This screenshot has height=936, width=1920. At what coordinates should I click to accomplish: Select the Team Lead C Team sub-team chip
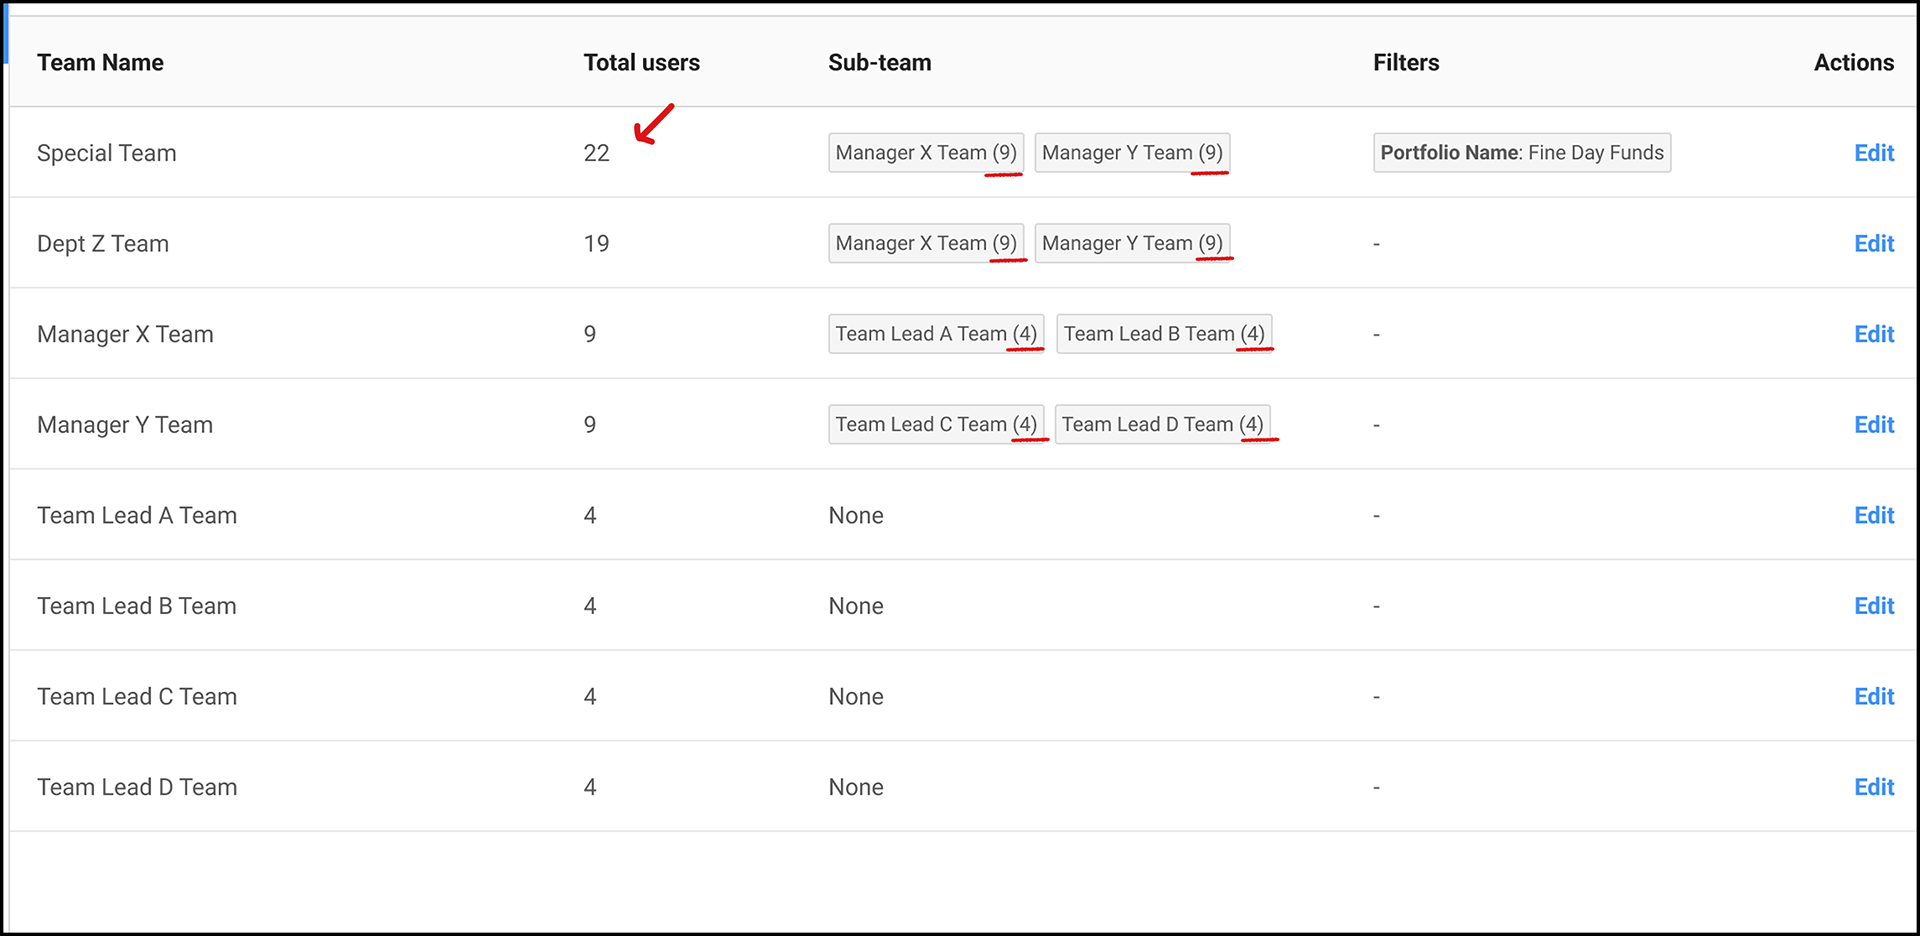click(935, 425)
